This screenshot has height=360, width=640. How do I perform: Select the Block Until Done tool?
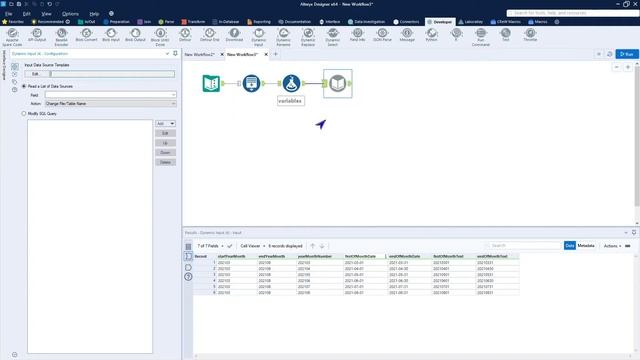coord(160,37)
